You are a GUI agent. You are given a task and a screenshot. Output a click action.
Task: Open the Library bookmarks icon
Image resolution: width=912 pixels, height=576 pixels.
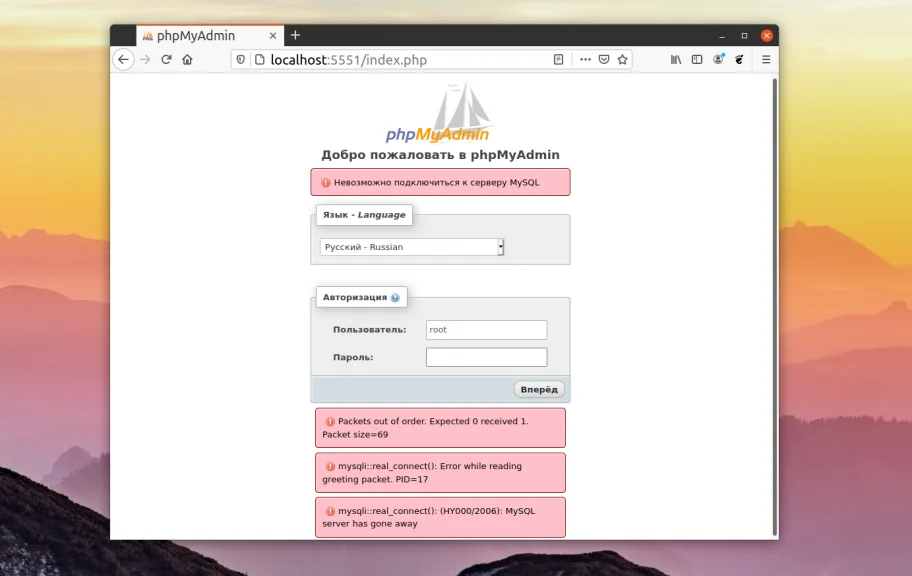tap(676, 59)
